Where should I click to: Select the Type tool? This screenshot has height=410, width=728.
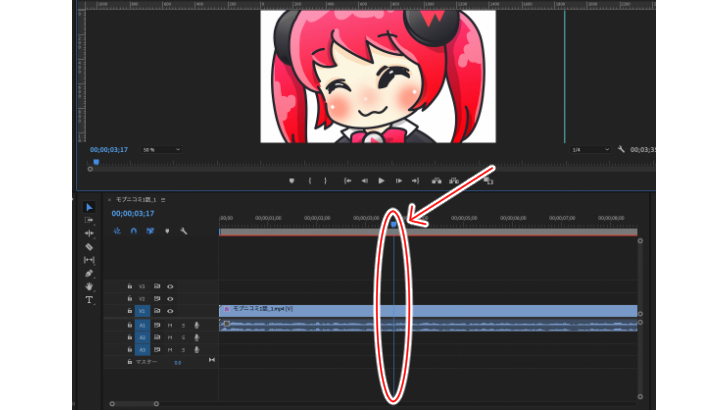(x=89, y=300)
